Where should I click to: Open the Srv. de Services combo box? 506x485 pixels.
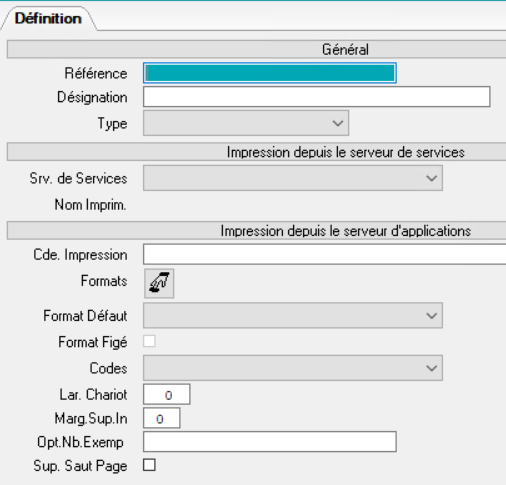click(293, 178)
